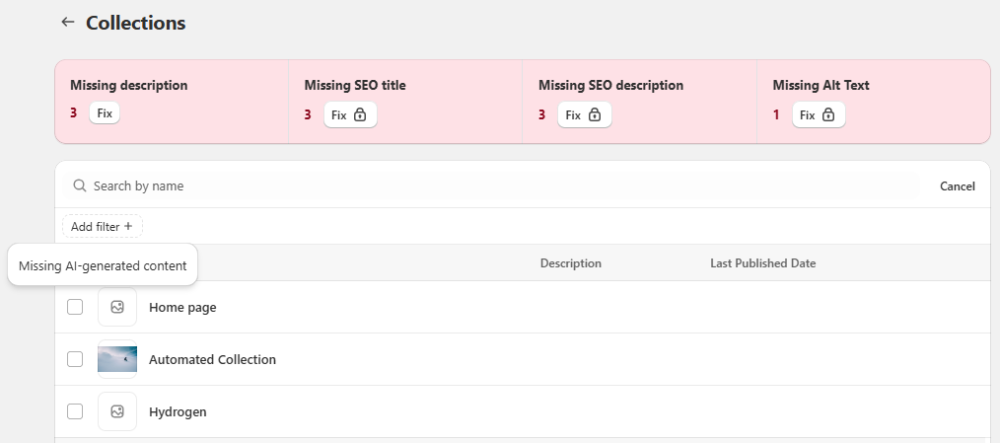This screenshot has height=443, width=1000.
Task: Open the Automated Collection thumbnail image
Action: pos(117,359)
